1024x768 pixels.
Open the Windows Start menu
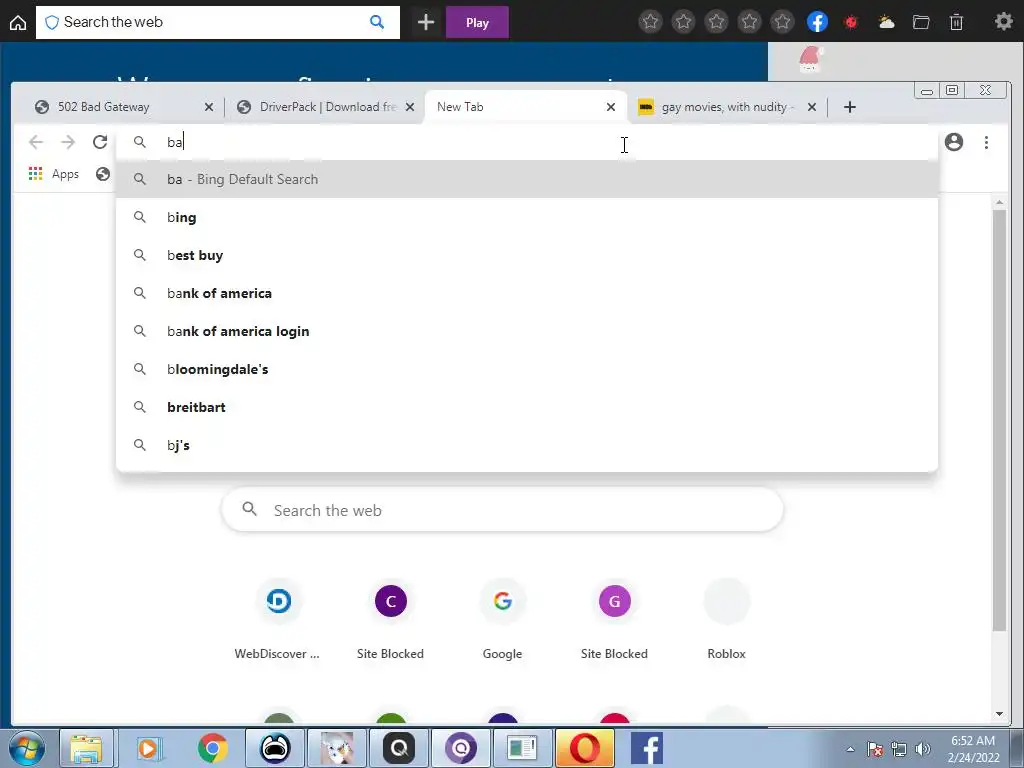pyautogui.click(x=26, y=748)
